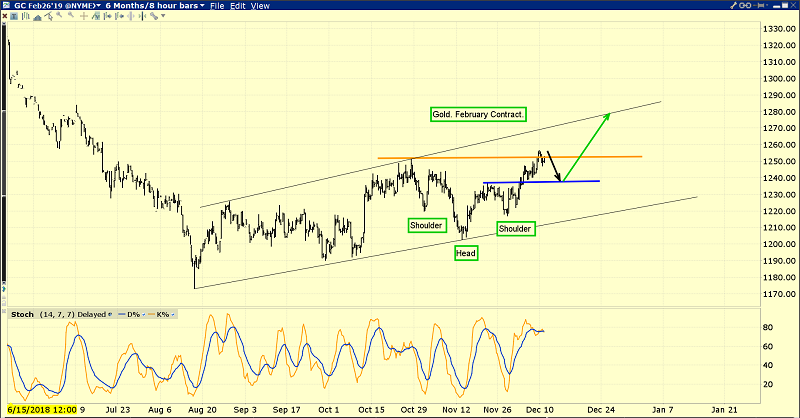Click the mountain/area chart icon

point(37,17)
